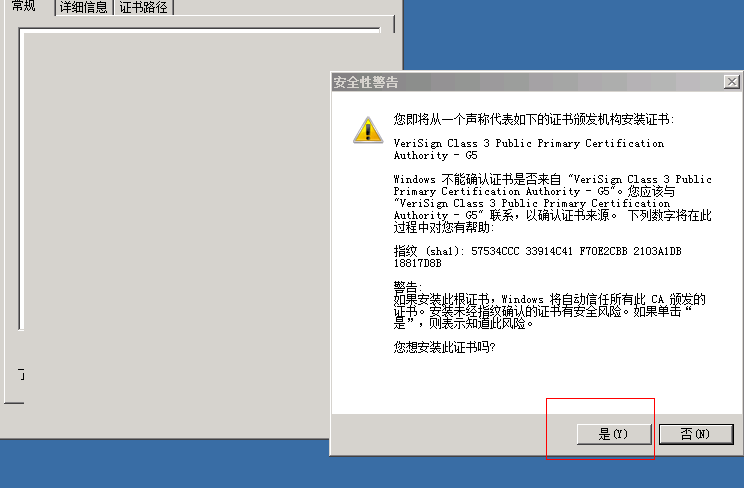Click the yellow warning triangle icon
The height and width of the screenshot is (488, 744).
[368, 130]
